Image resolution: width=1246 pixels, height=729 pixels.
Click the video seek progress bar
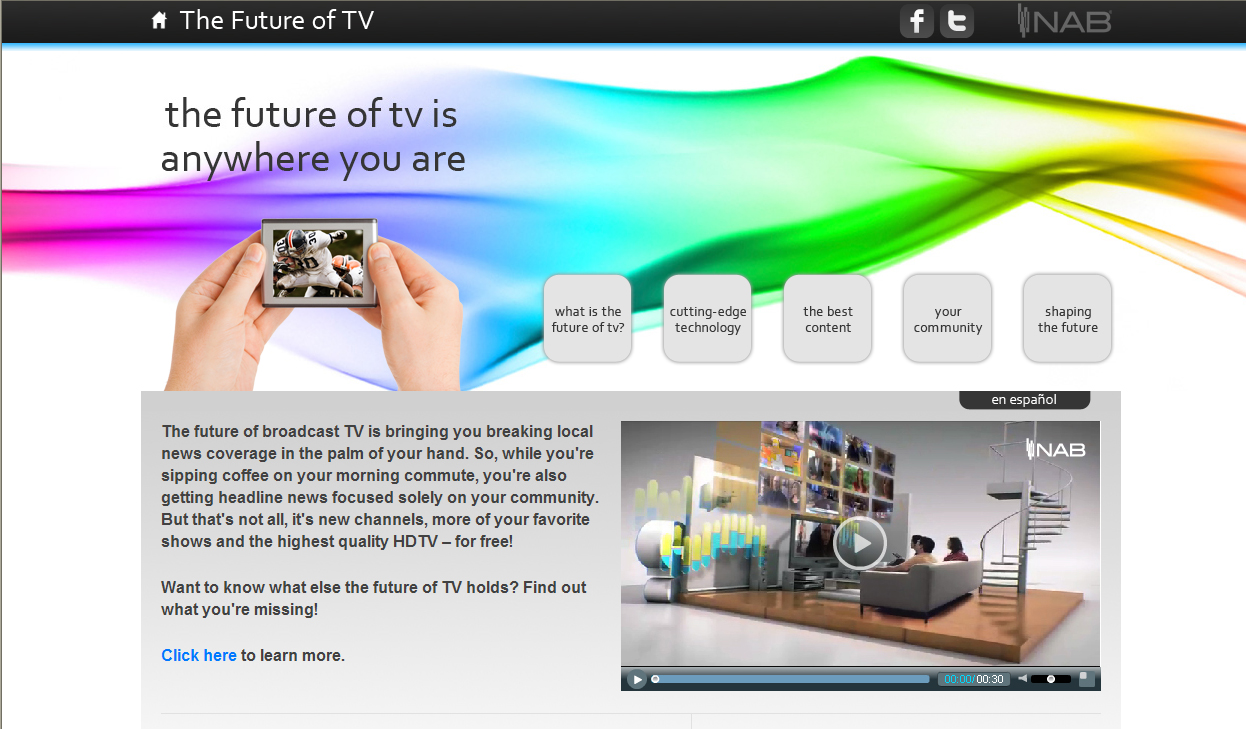[790, 679]
